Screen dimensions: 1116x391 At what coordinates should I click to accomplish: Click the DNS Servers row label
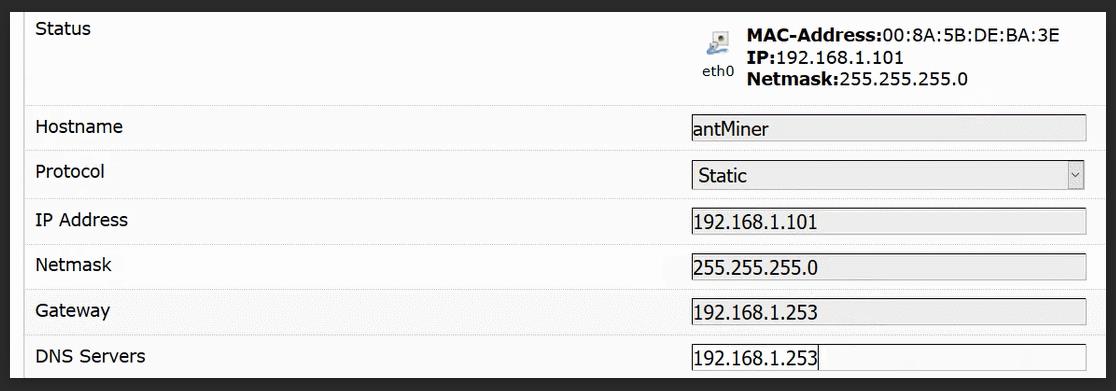[90, 356]
